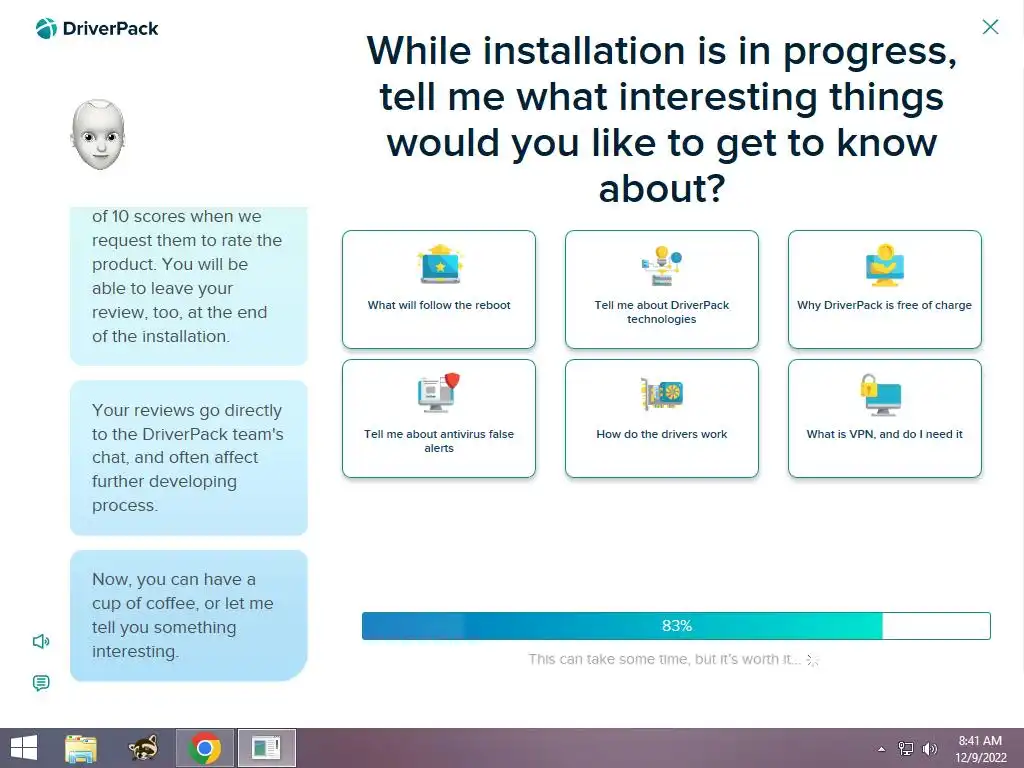Click the taskbar clock showing 8:41 AM

click(x=980, y=749)
